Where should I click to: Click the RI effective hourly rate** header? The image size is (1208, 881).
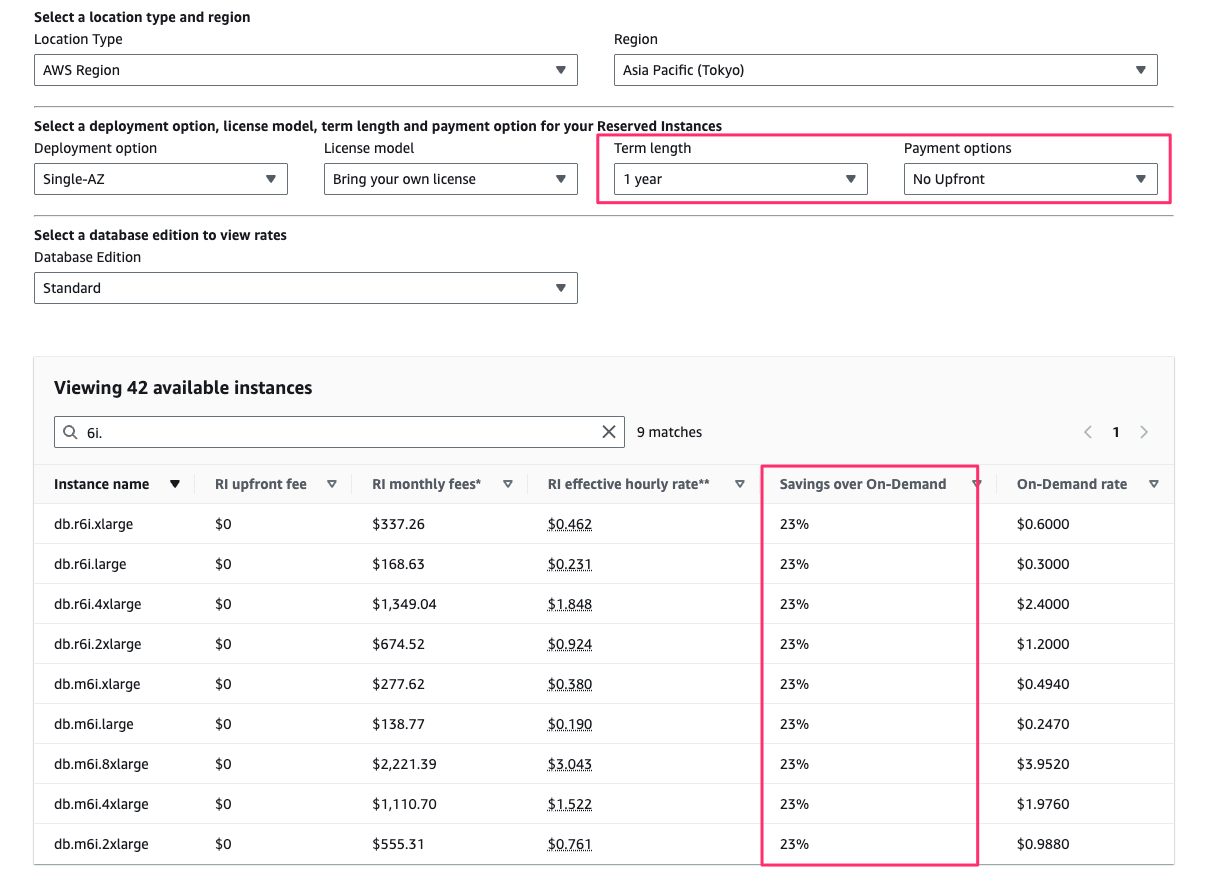click(629, 484)
